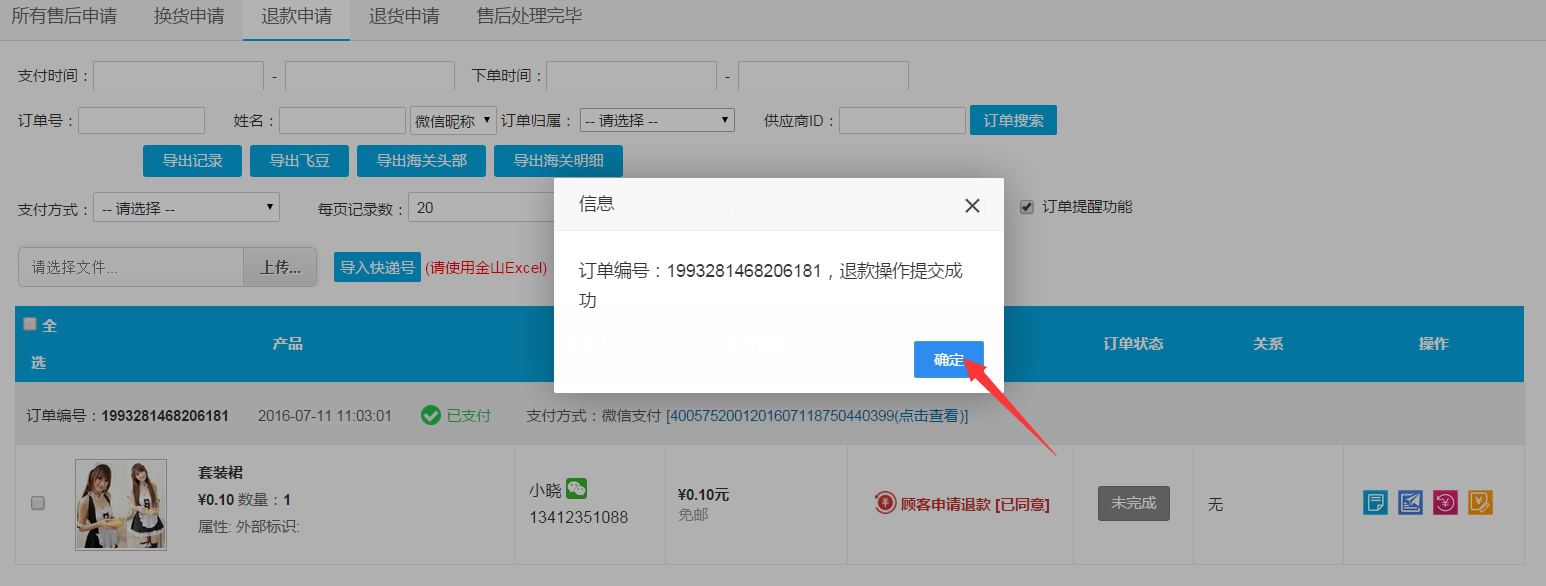1546x586 pixels.
Task: Click the paper-plane shipping icon in the actions column
Action: point(1411,503)
